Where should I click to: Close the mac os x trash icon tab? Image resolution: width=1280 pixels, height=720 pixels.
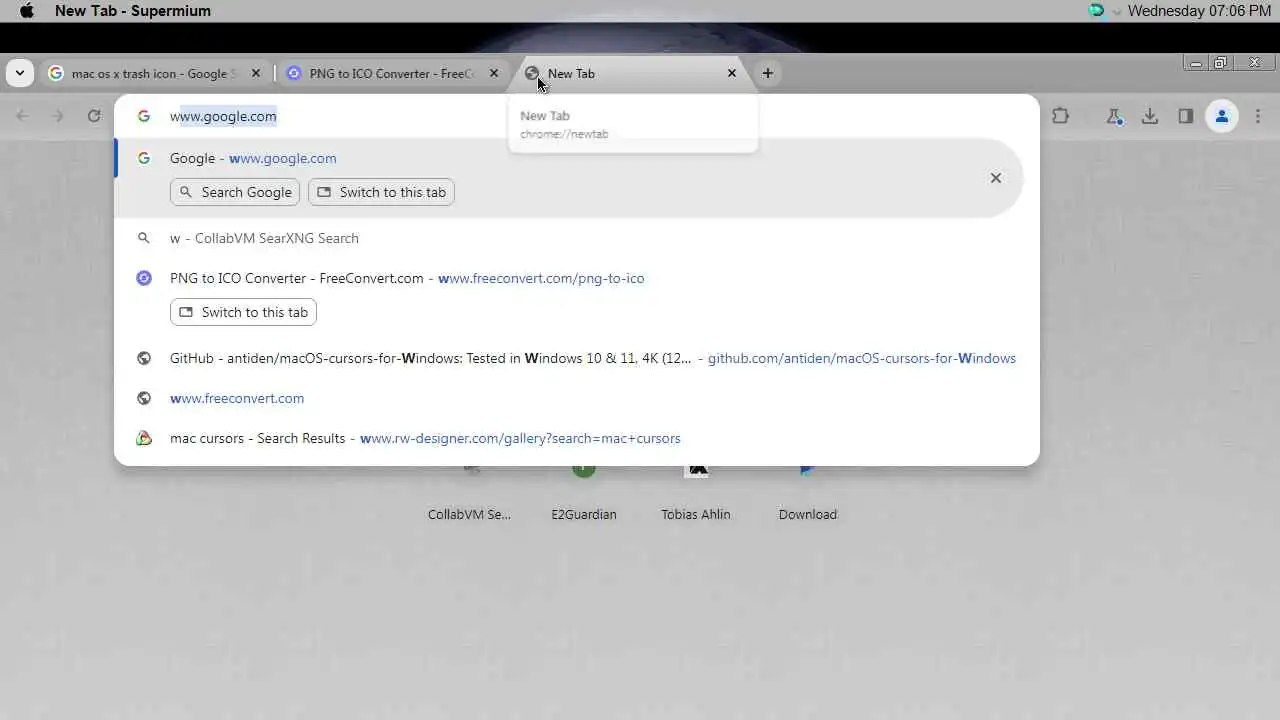coord(256,73)
